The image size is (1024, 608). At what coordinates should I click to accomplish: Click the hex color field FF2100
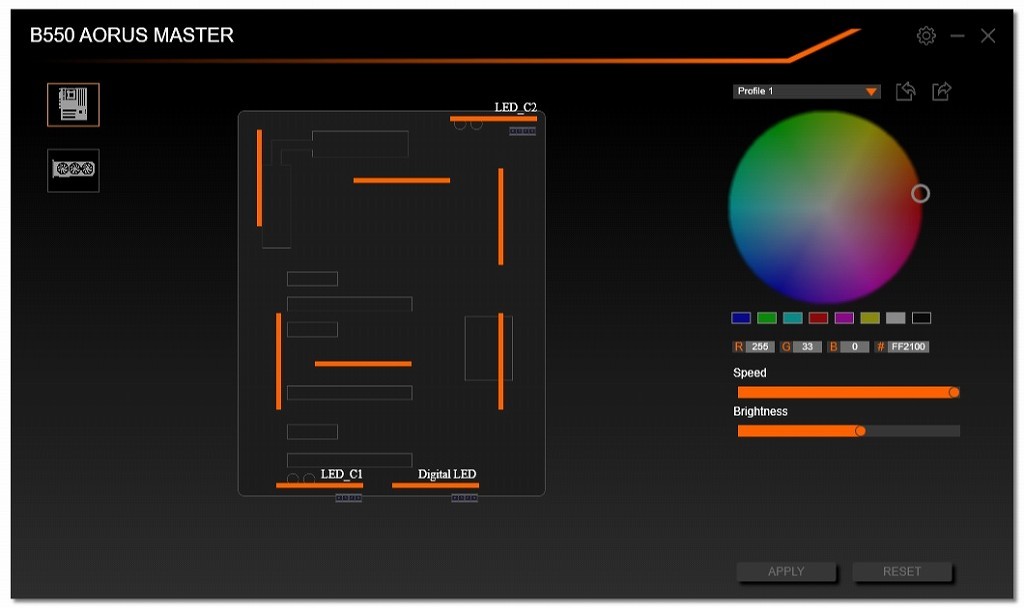908,347
